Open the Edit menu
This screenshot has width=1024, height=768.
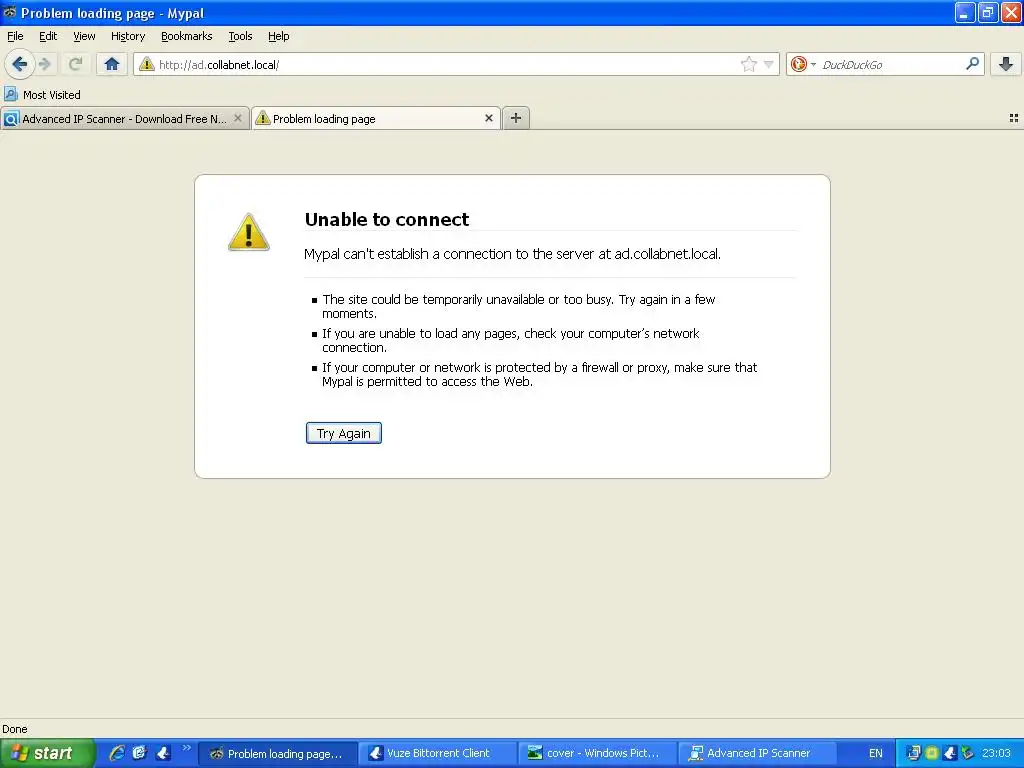coord(48,36)
